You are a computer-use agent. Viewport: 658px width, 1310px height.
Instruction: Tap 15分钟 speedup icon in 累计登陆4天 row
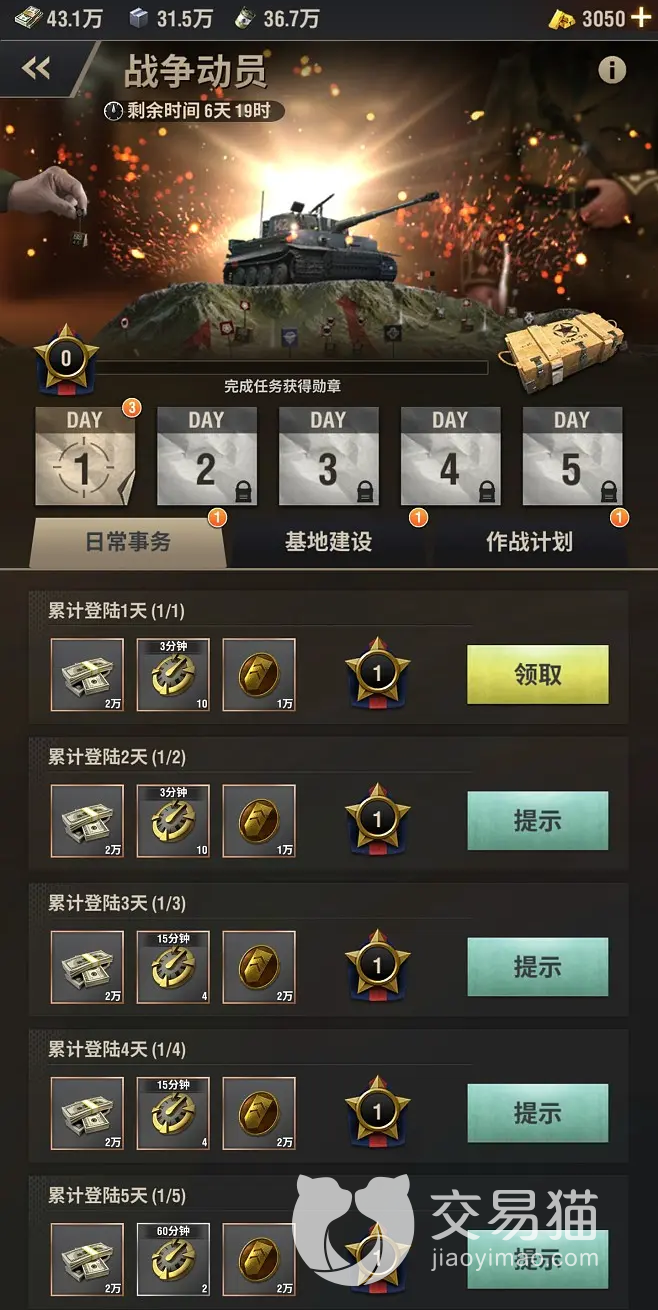pos(173,1113)
